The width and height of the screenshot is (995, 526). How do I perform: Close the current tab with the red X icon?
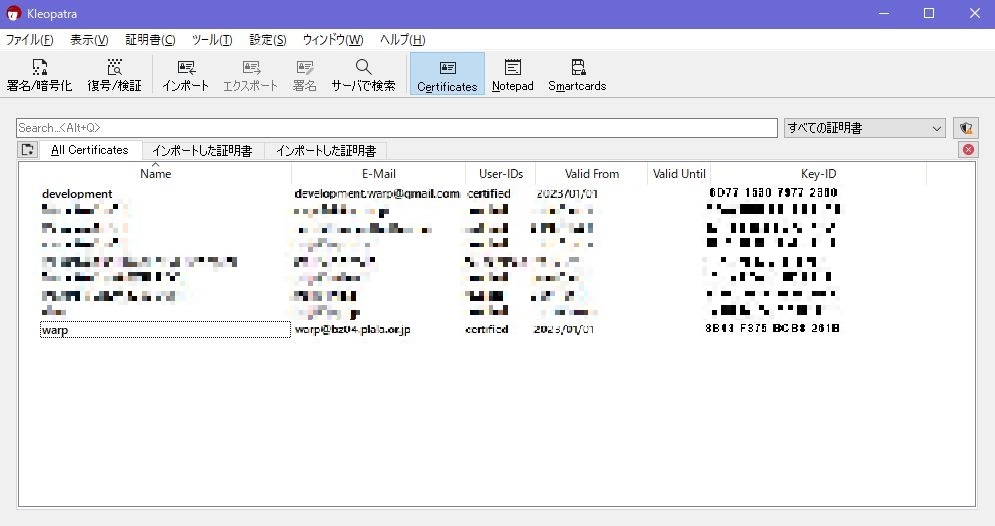pyautogui.click(x=968, y=150)
